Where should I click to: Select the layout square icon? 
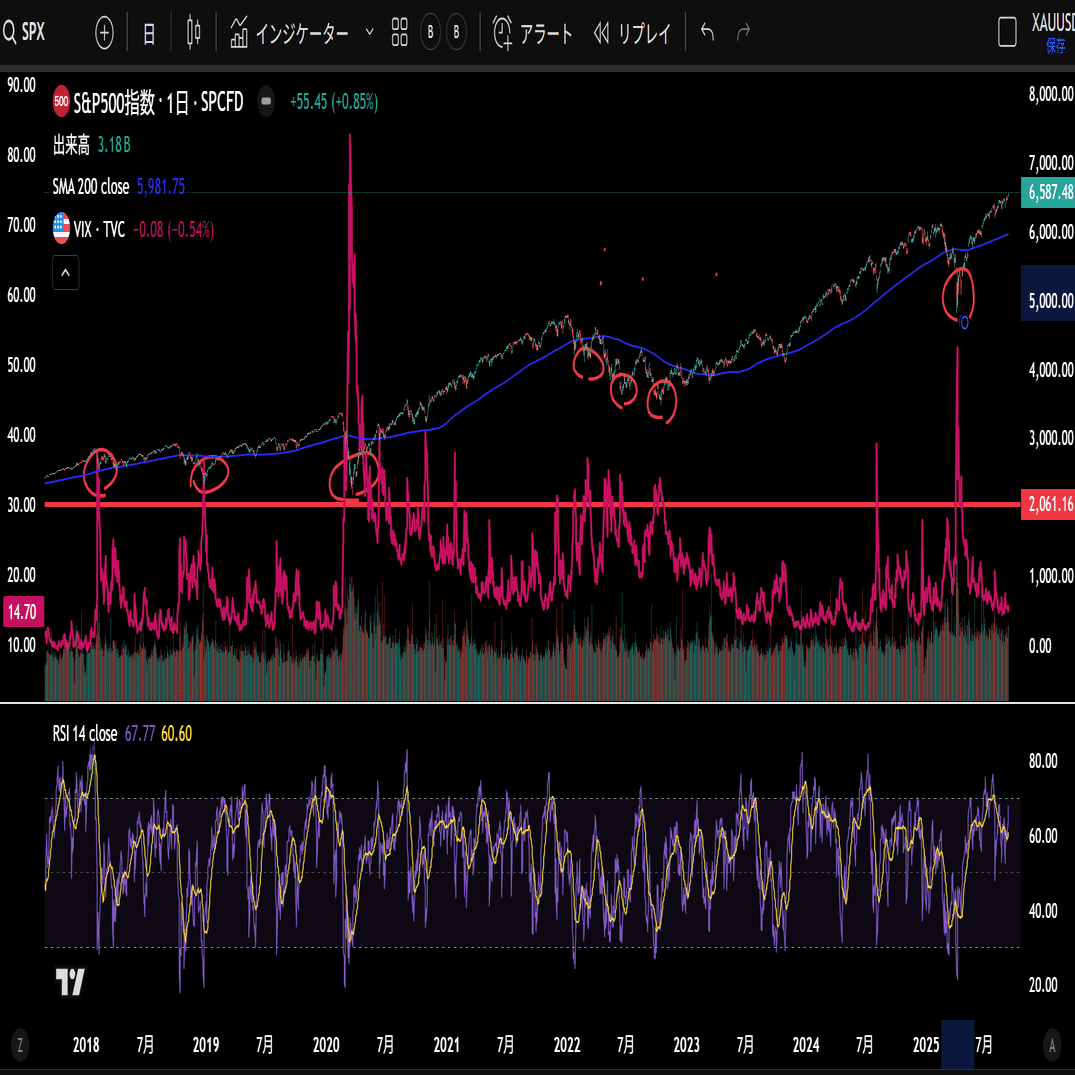pos(1007,32)
